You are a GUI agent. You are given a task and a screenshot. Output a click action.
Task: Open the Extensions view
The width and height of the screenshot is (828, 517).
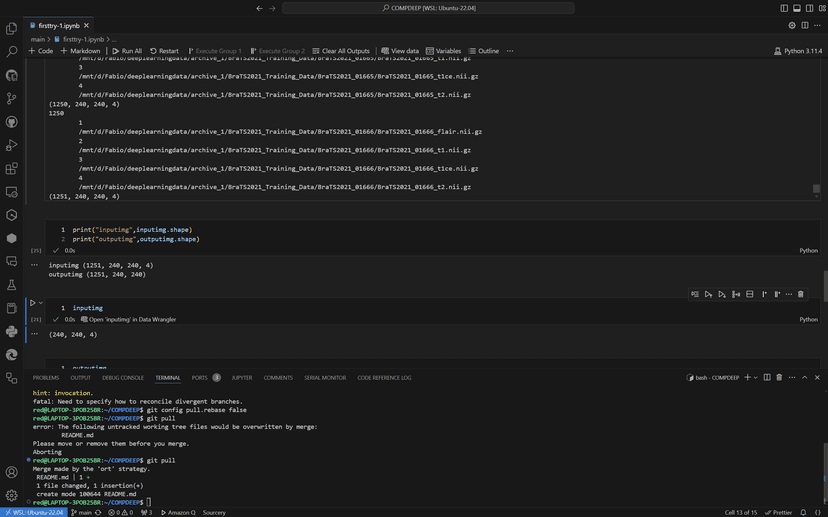(x=12, y=169)
